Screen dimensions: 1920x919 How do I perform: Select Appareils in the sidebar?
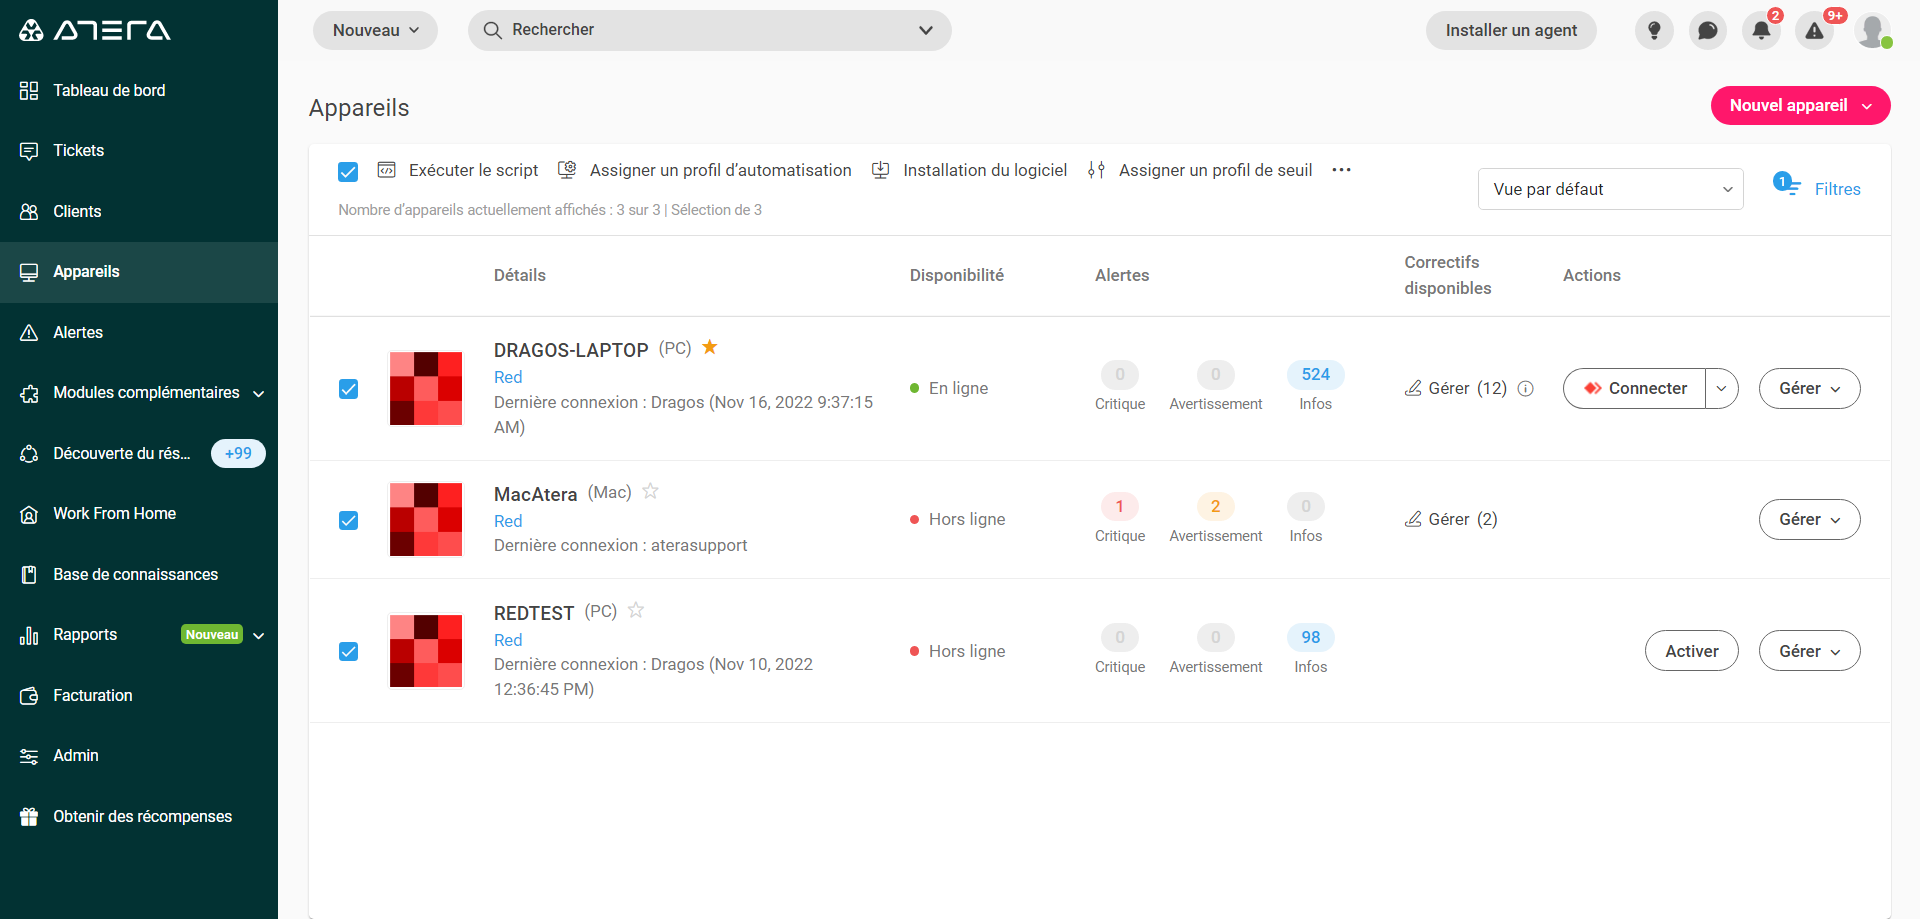[139, 272]
